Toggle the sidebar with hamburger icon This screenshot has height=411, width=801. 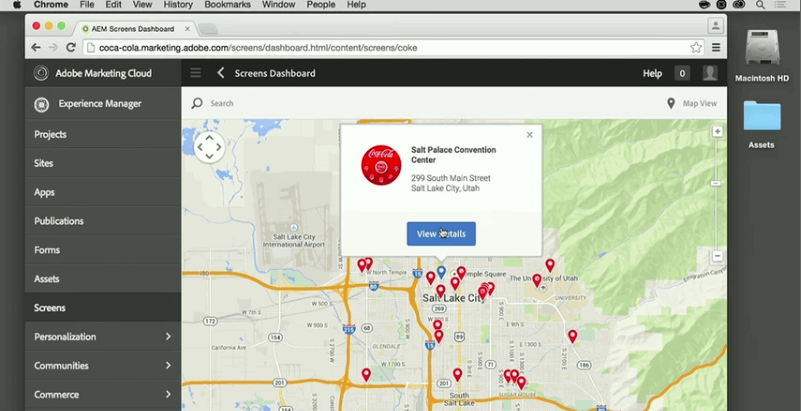point(196,73)
